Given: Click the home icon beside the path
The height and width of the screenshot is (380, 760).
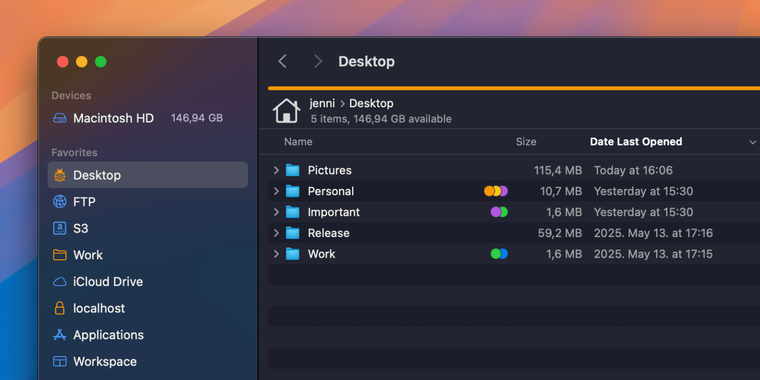Looking at the screenshot, I should (286, 111).
